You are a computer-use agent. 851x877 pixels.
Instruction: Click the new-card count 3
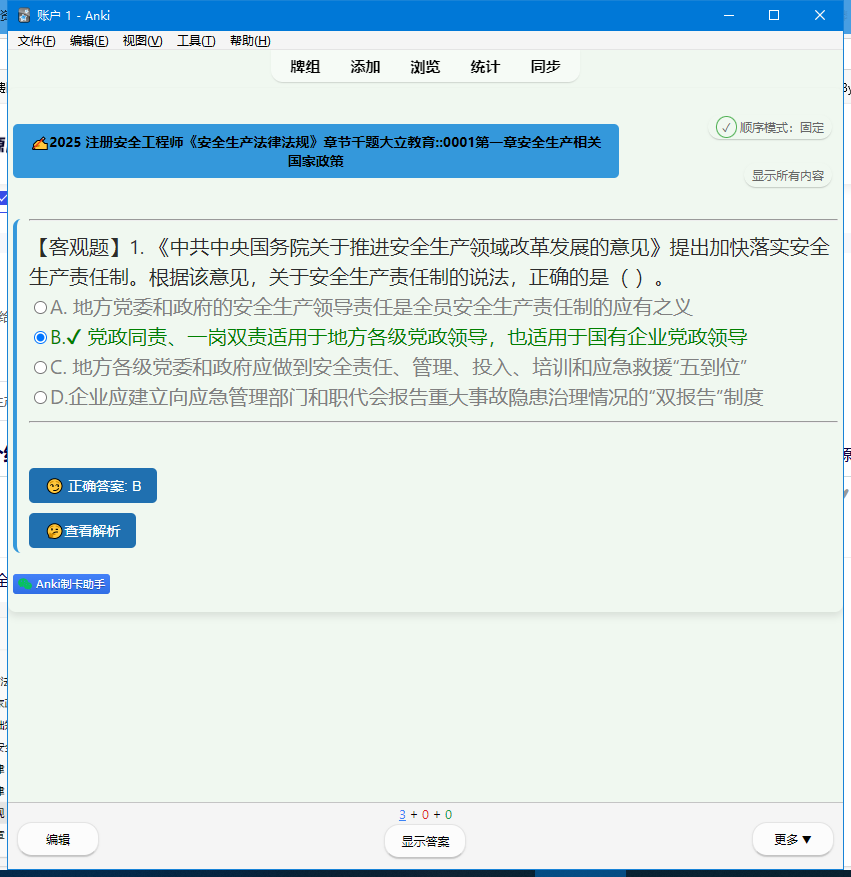402,815
